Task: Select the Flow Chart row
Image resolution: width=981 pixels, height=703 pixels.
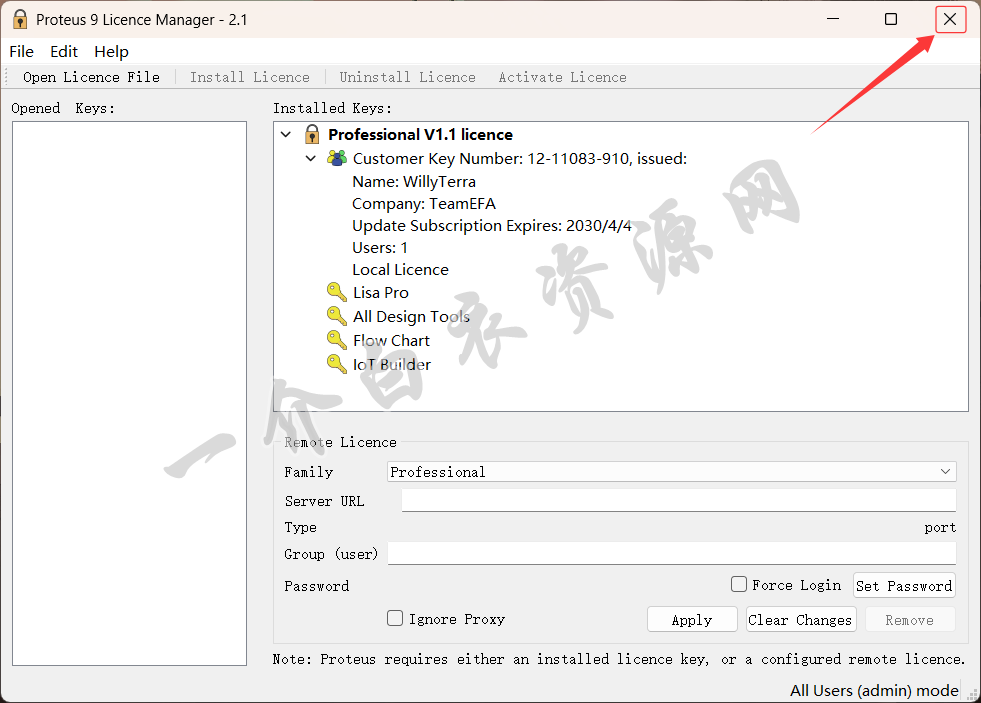Action: (391, 340)
